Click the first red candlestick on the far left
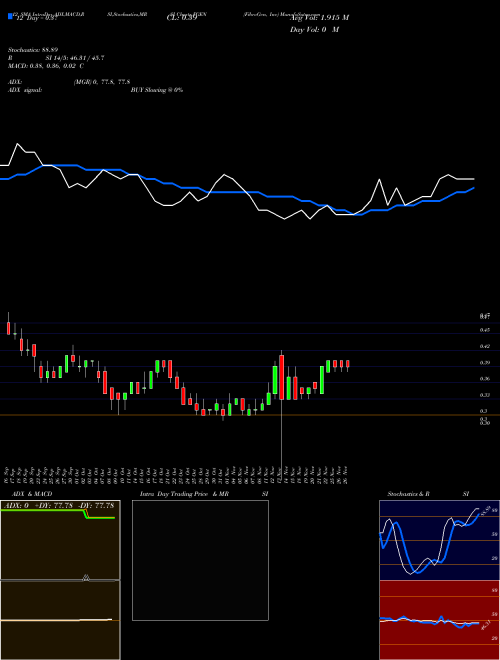Viewport: 500px width, 660px height. [8, 328]
